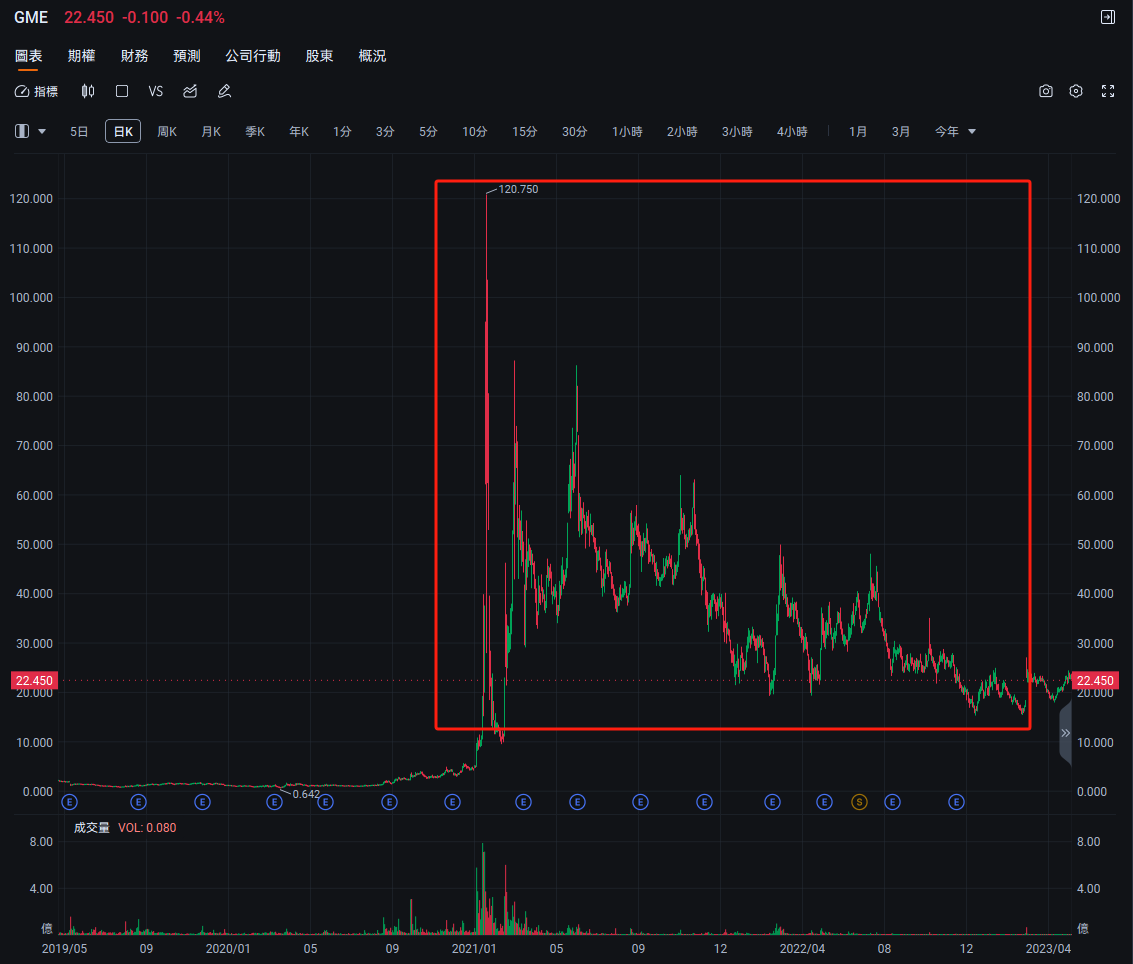Click the orange S marker on the timeline
The image size is (1133, 964).
(858, 802)
